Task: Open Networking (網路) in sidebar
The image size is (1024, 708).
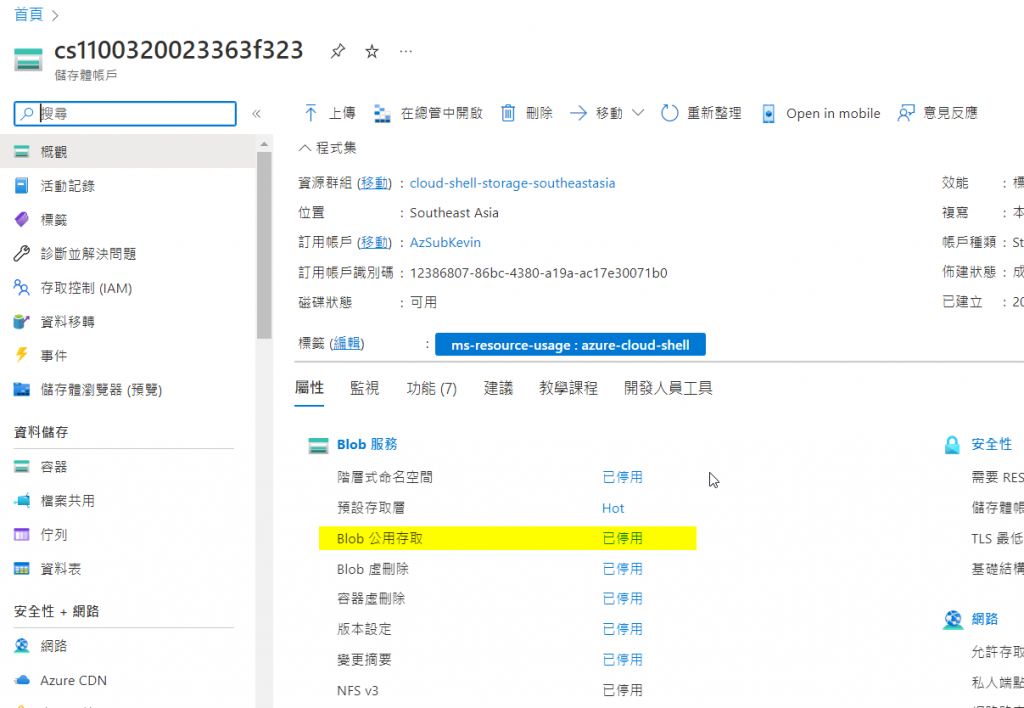Action: click(x=127, y=646)
